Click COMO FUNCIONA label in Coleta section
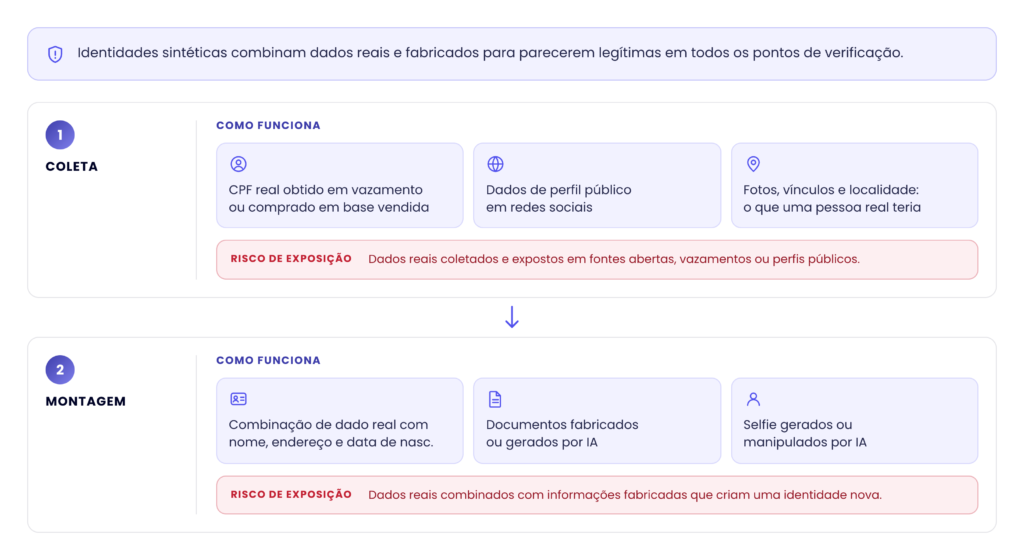 268,125
